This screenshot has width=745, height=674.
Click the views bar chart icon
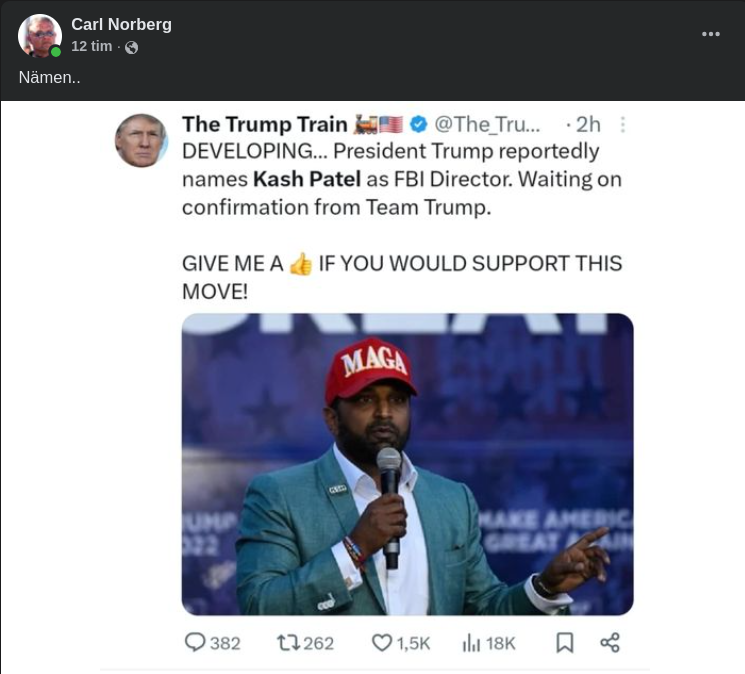(x=471, y=642)
